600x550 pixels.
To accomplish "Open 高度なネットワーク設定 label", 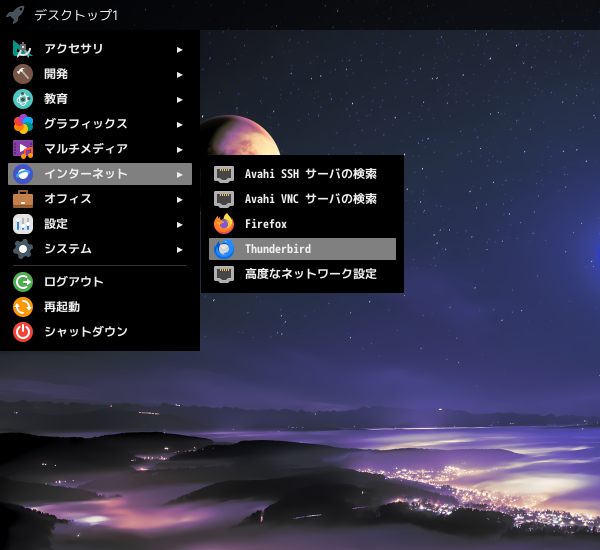I will 311,274.
